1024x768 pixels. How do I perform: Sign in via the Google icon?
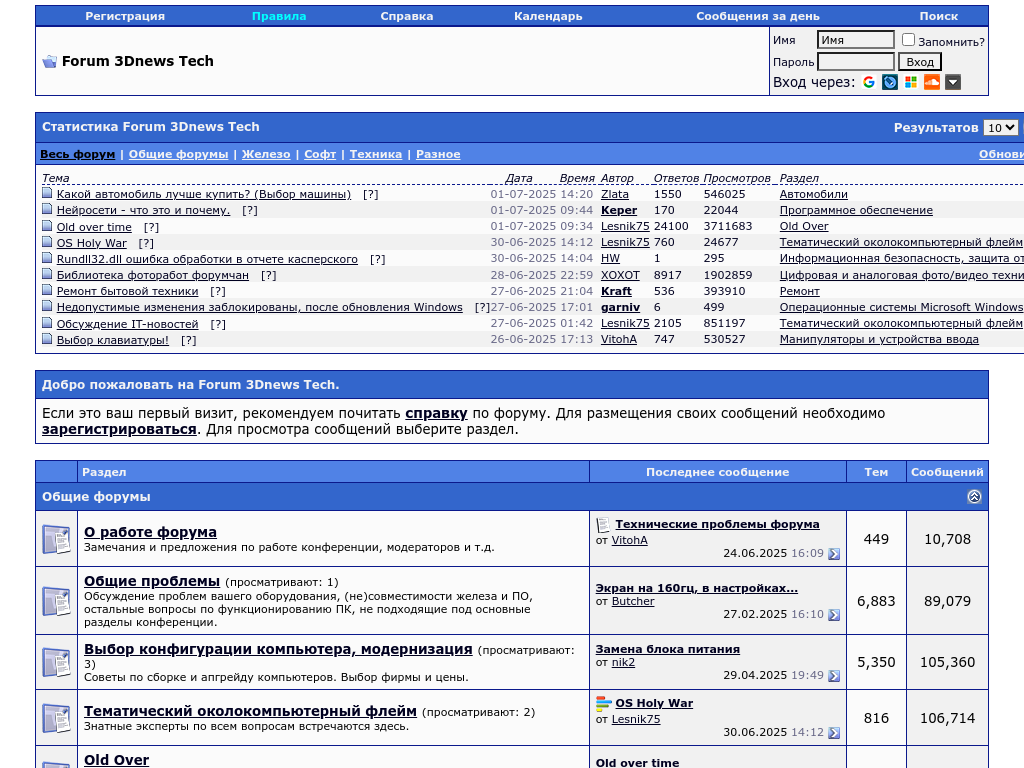(x=869, y=82)
